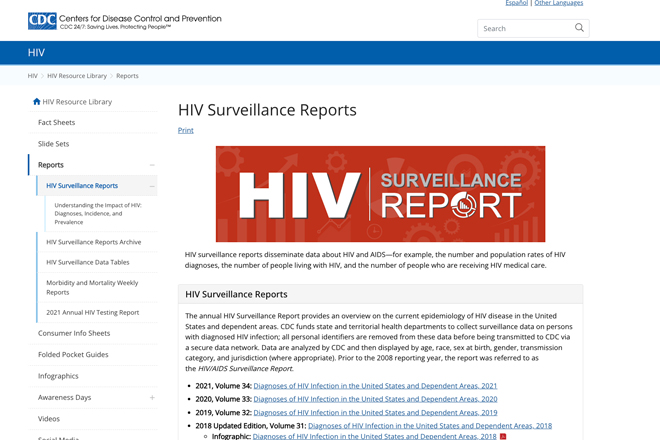The height and width of the screenshot is (440, 660).
Task: Click the PDF icon after the 2018 infographic link
Action: tap(503, 437)
